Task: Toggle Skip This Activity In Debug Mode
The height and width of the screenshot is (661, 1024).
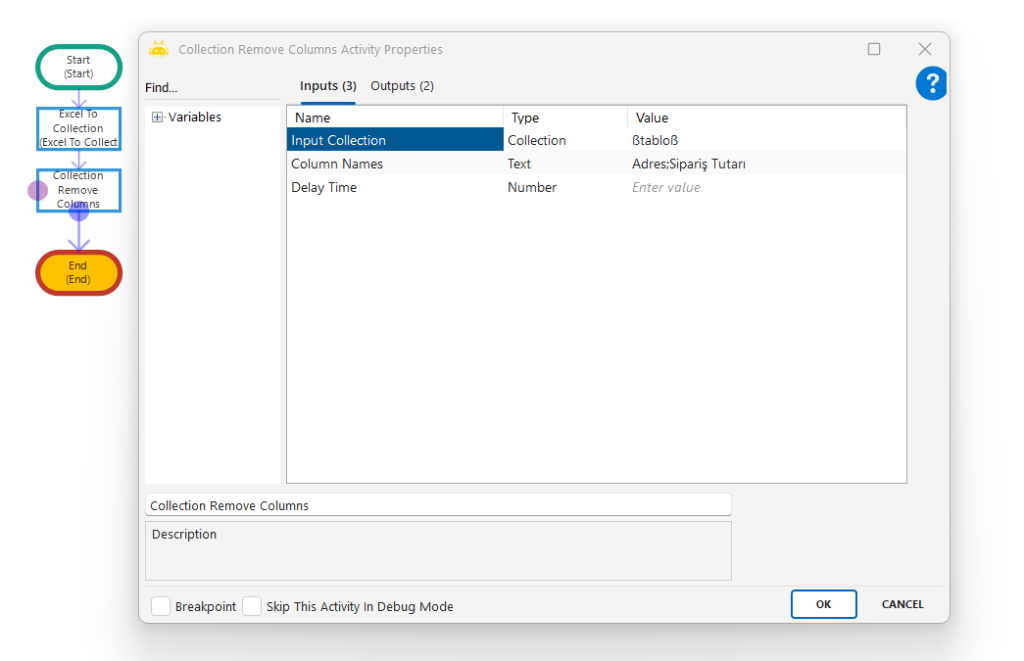Action: click(x=252, y=606)
